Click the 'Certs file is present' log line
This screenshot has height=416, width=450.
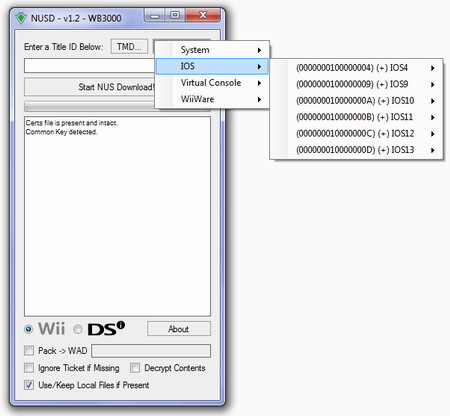pos(72,123)
